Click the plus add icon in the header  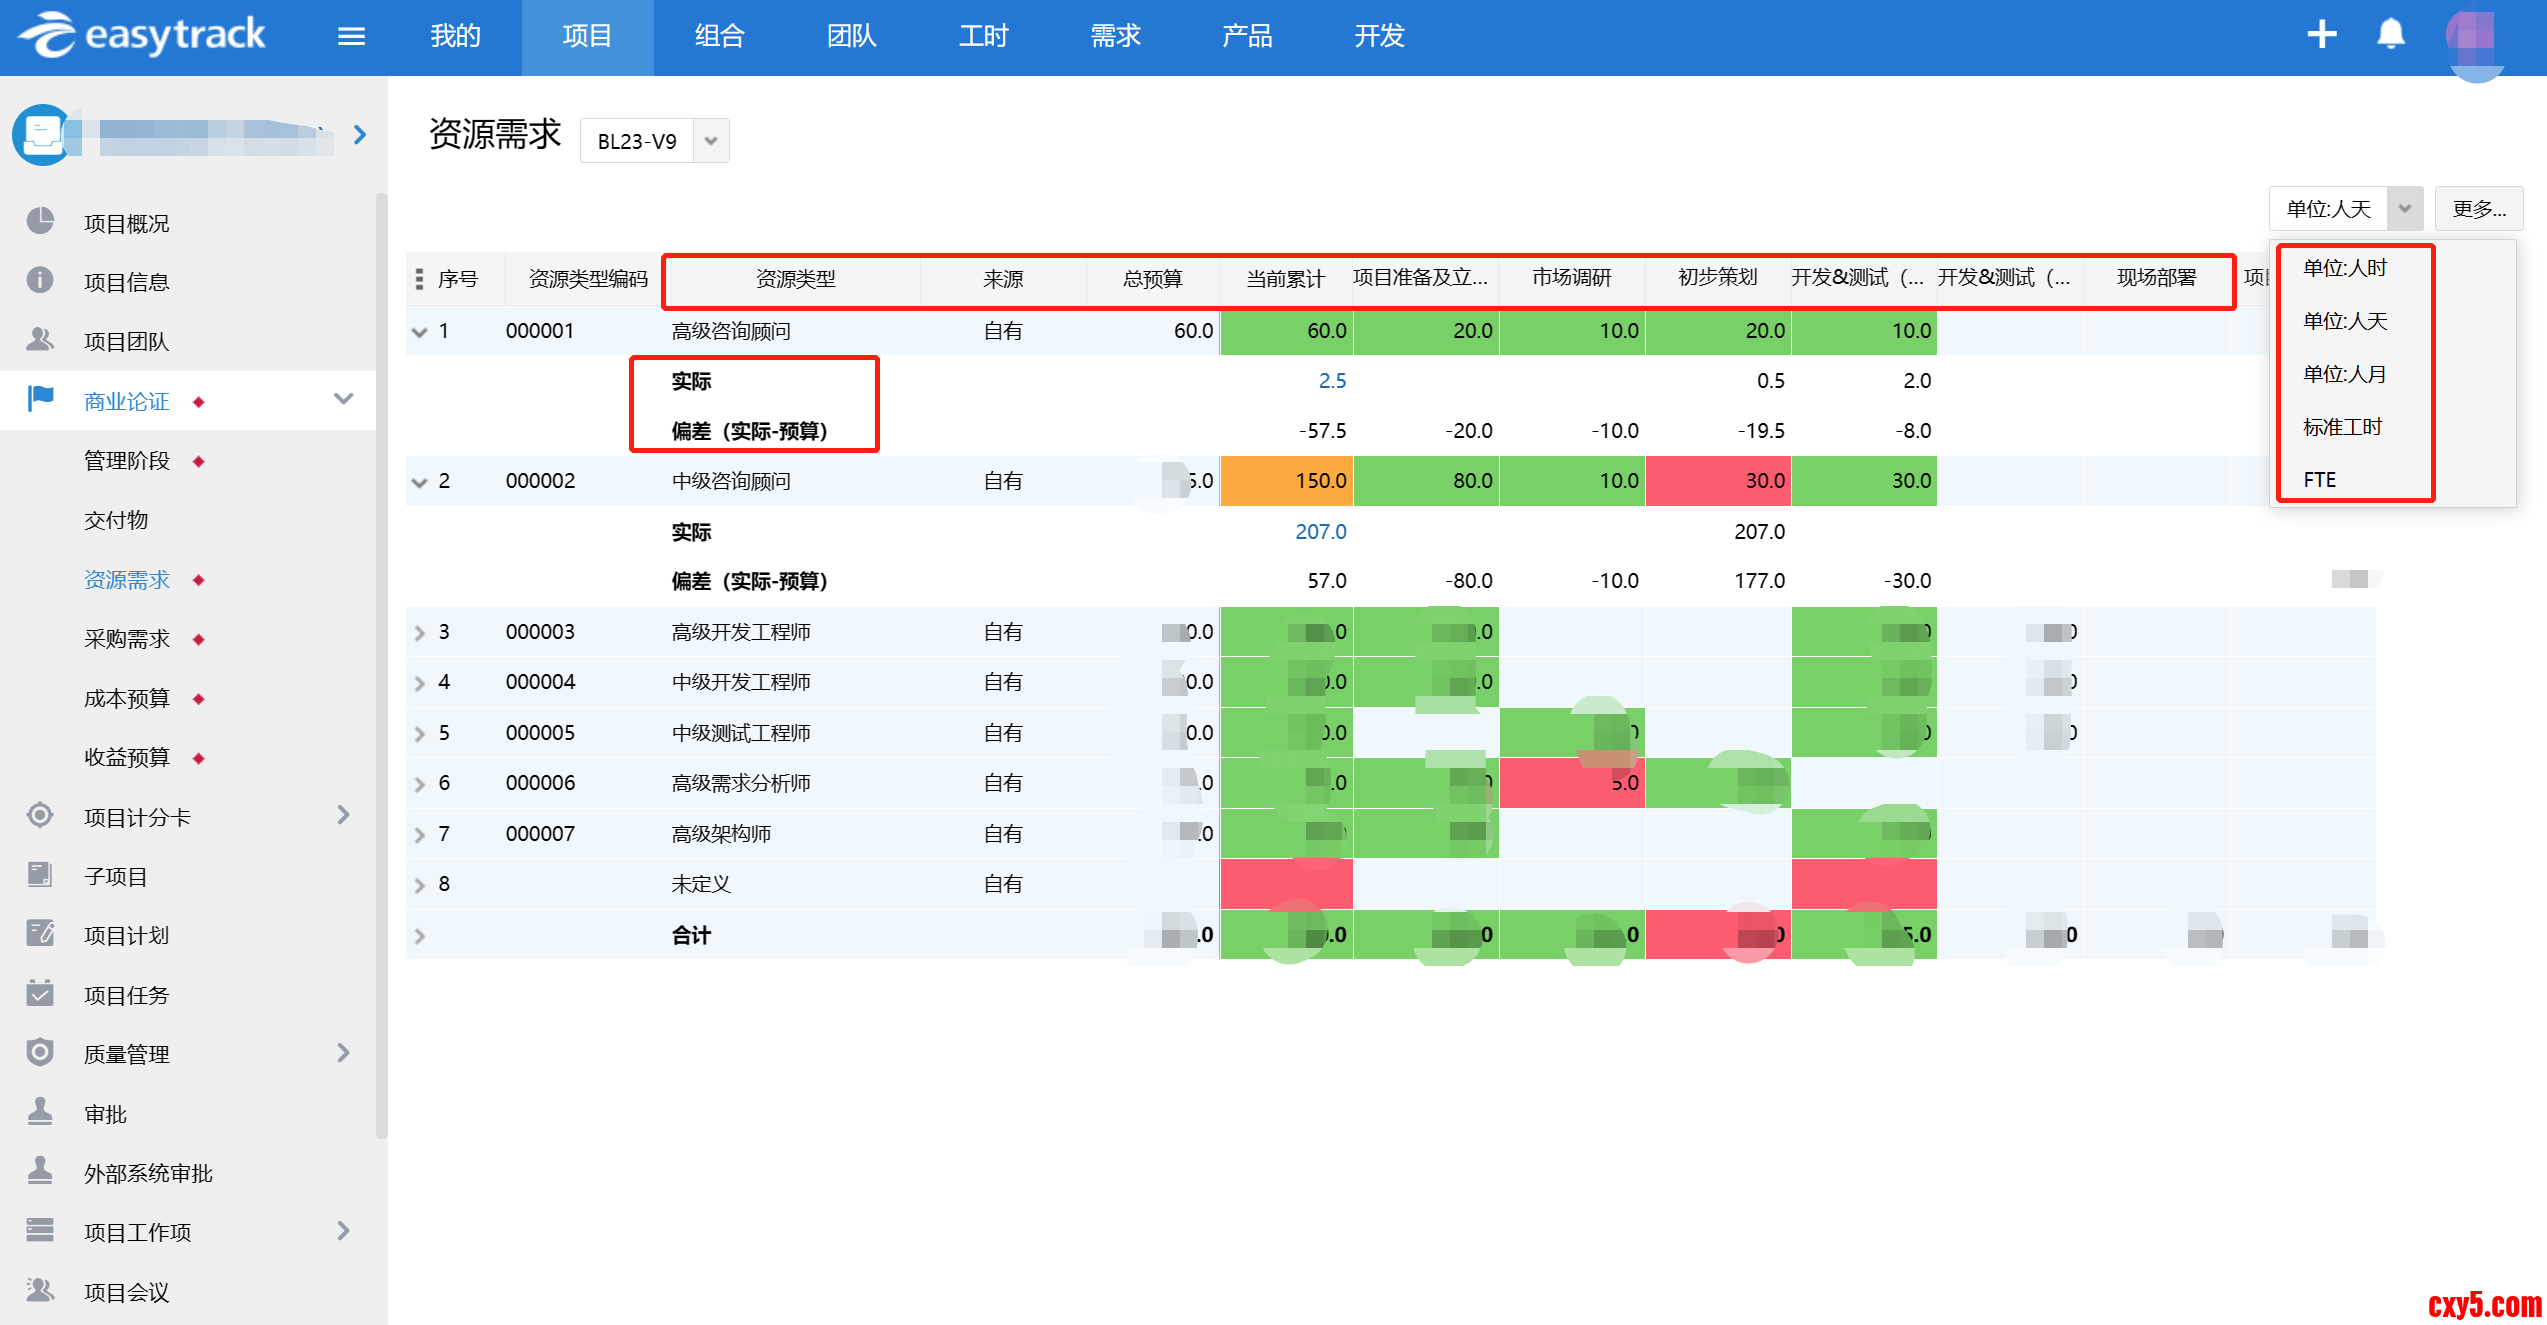click(x=2321, y=35)
